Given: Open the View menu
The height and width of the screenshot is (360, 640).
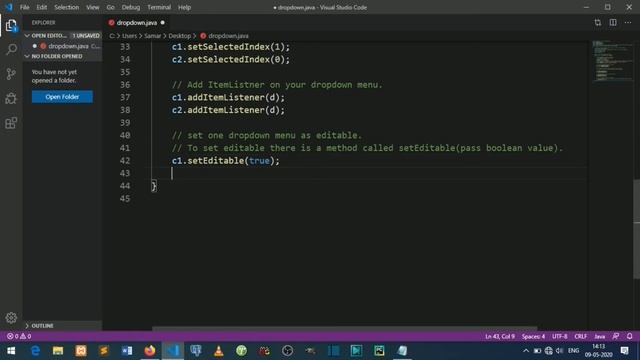Looking at the screenshot, I should 93,7.
